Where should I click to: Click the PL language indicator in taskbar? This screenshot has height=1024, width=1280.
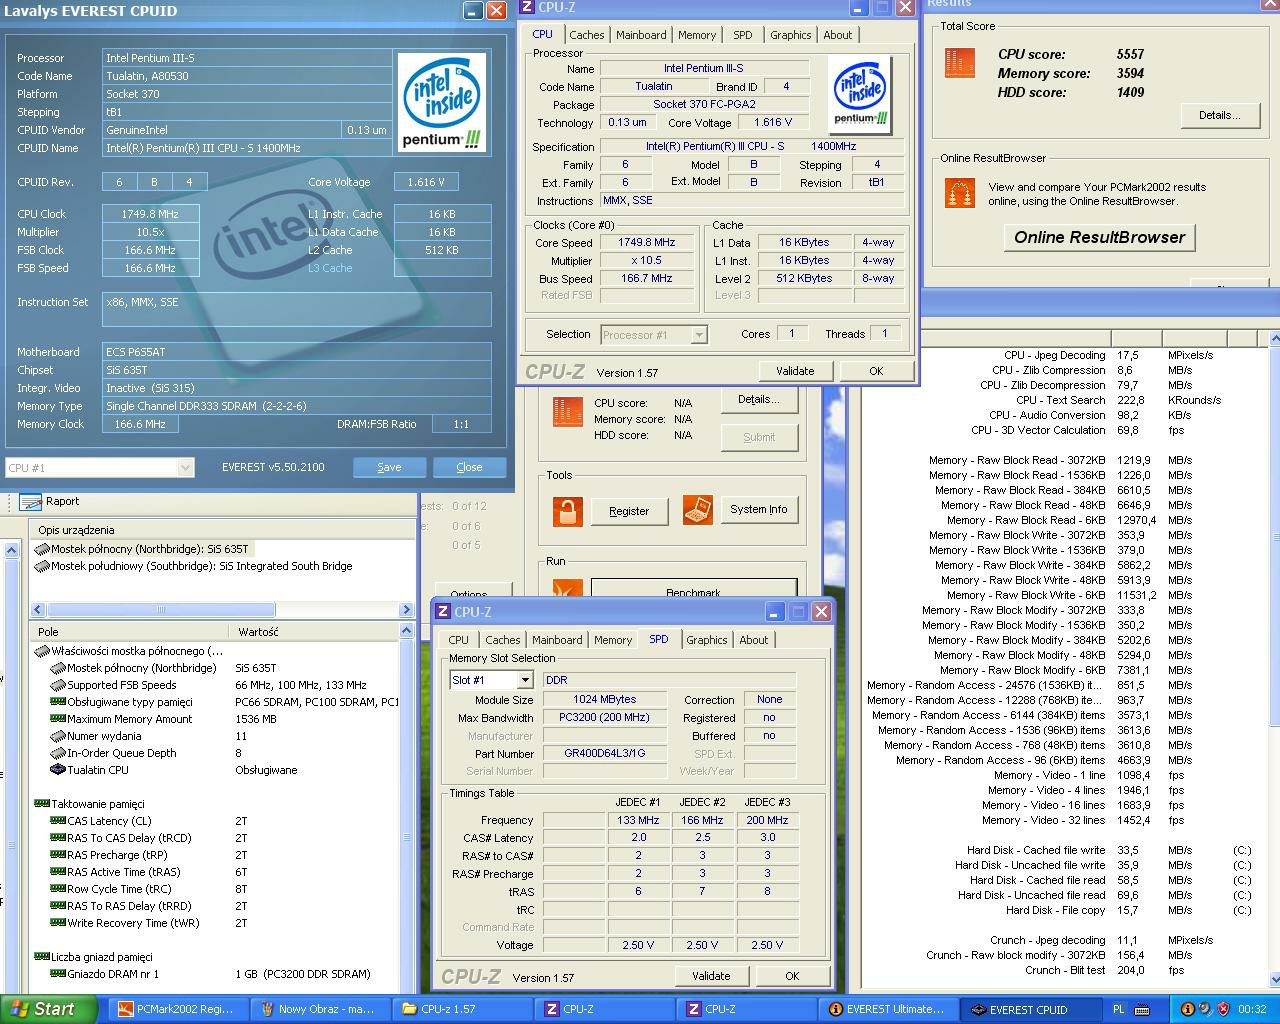[1118, 1010]
